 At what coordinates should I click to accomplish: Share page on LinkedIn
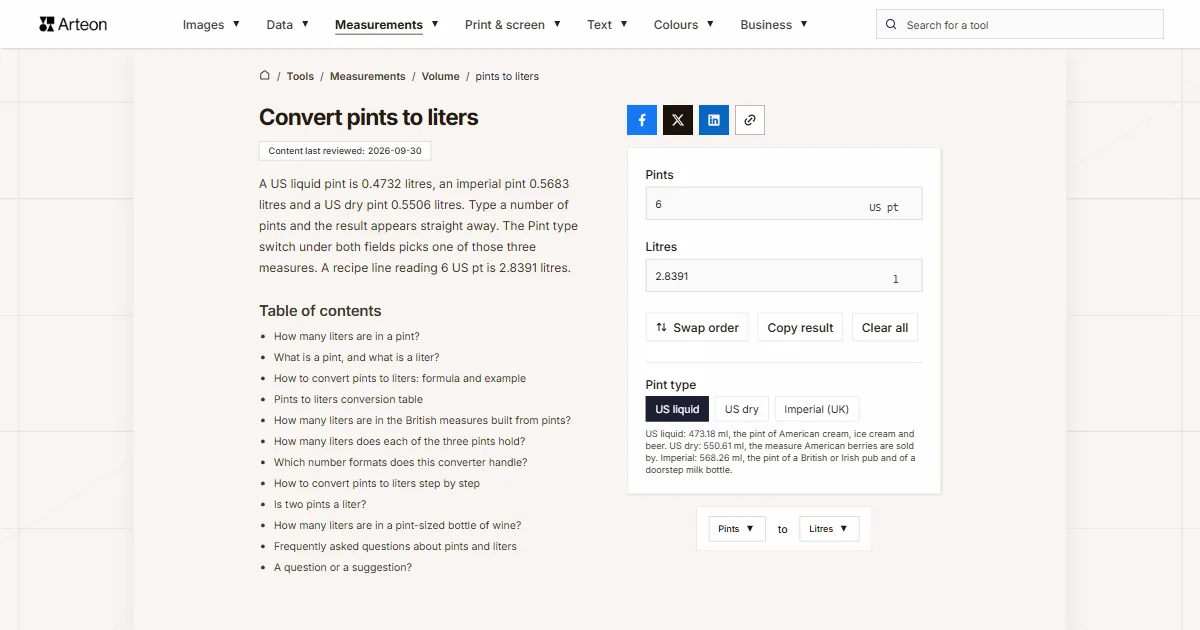click(x=714, y=120)
